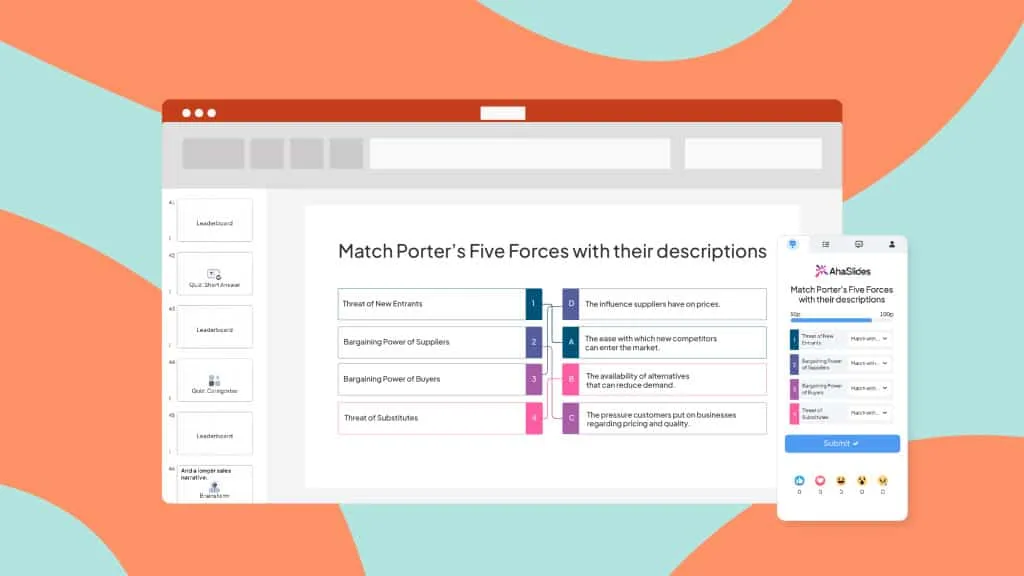
Task: Send the thumbs-up reaction emoji
Action: click(x=800, y=478)
